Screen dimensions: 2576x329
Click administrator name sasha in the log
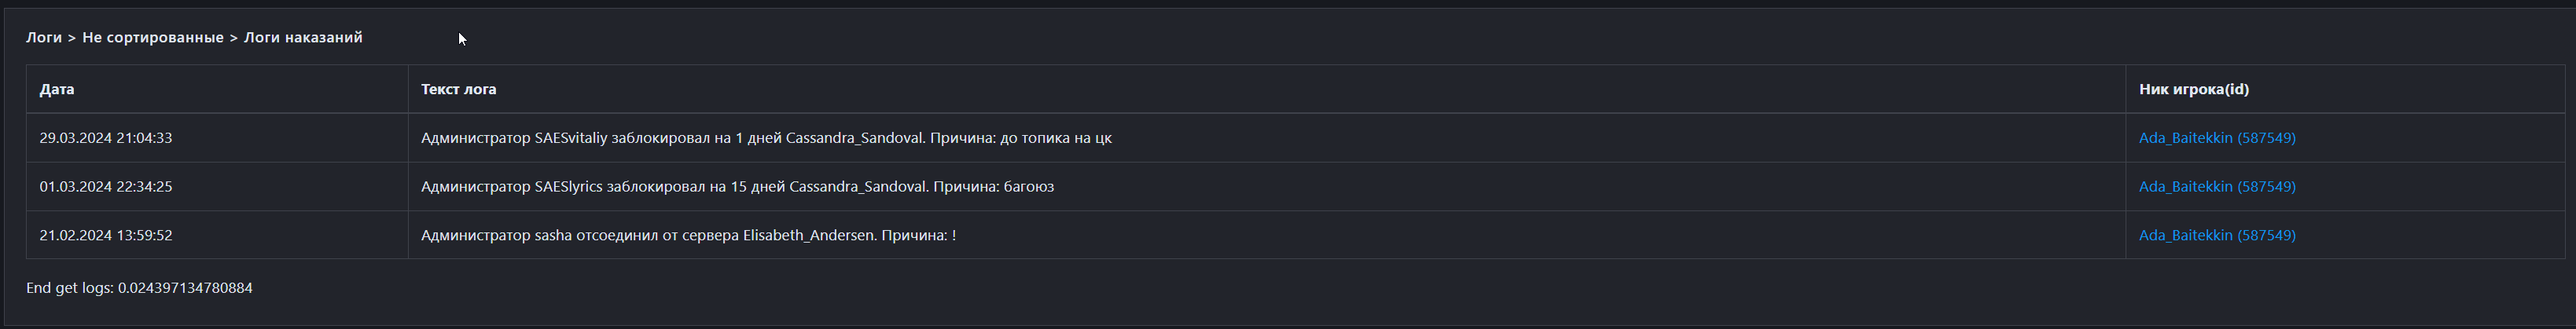tap(553, 236)
